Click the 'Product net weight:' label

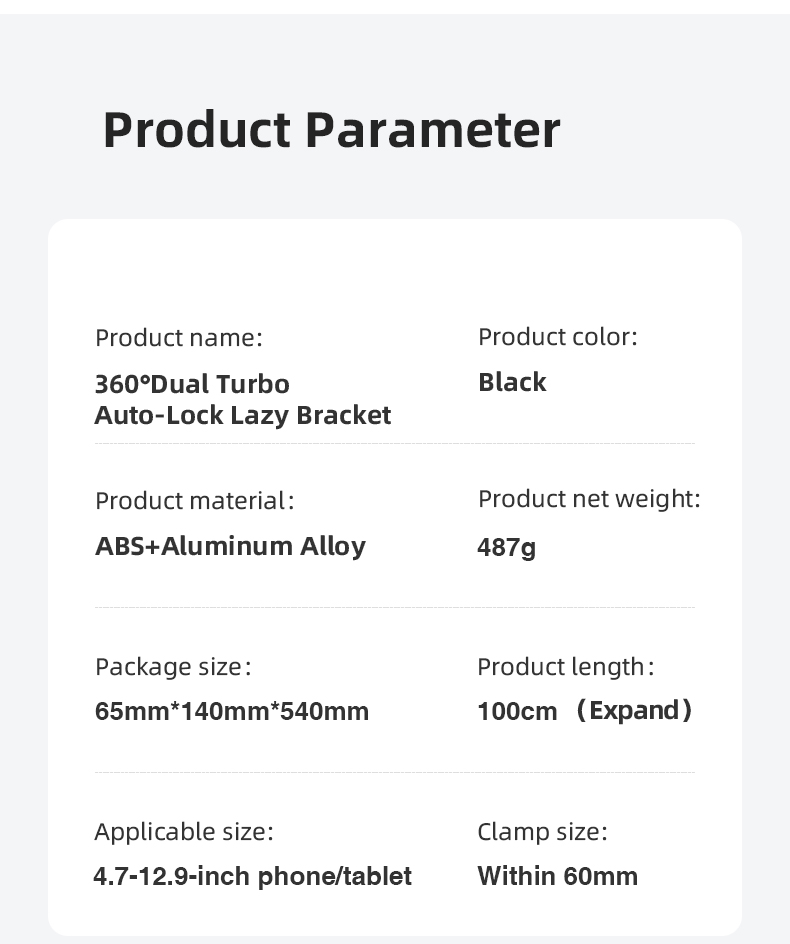589,499
